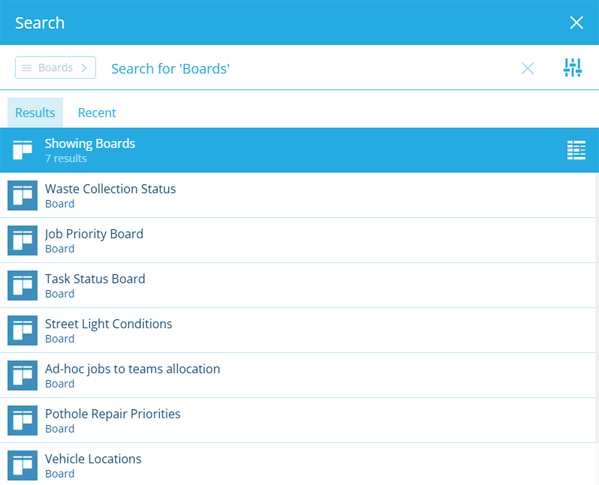Click the Job Priority Board icon
This screenshot has width=599, height=485.
[x=23, y=241]
